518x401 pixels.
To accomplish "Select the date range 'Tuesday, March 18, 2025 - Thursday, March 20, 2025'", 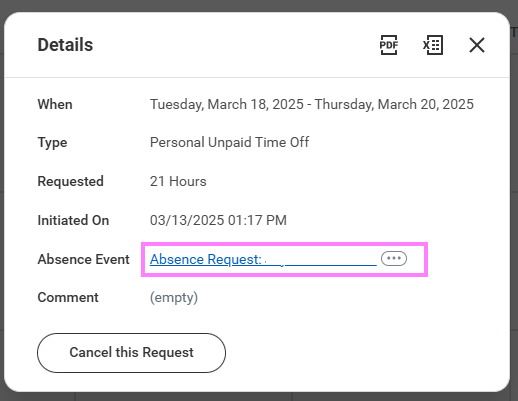I will [312, 104].
